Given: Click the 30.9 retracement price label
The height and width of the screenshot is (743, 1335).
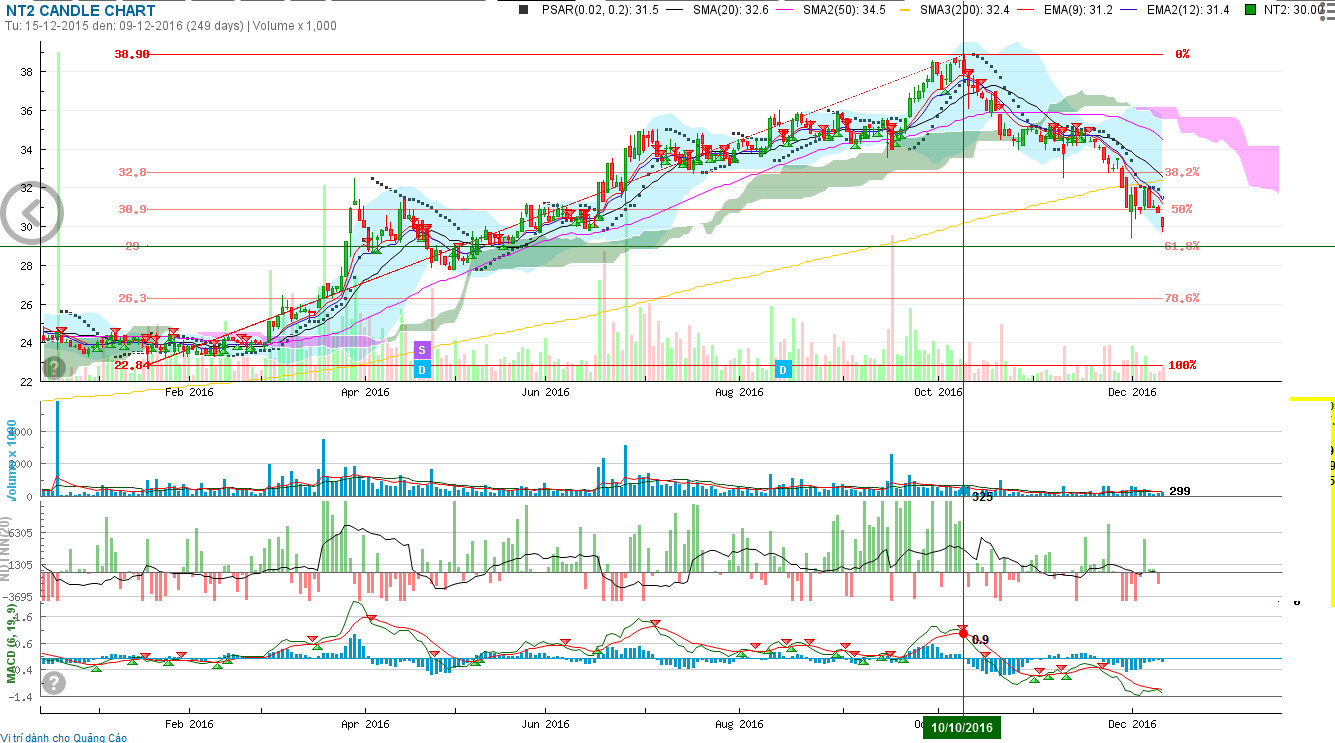Looking at the screenshot, I should pos(133,209).
